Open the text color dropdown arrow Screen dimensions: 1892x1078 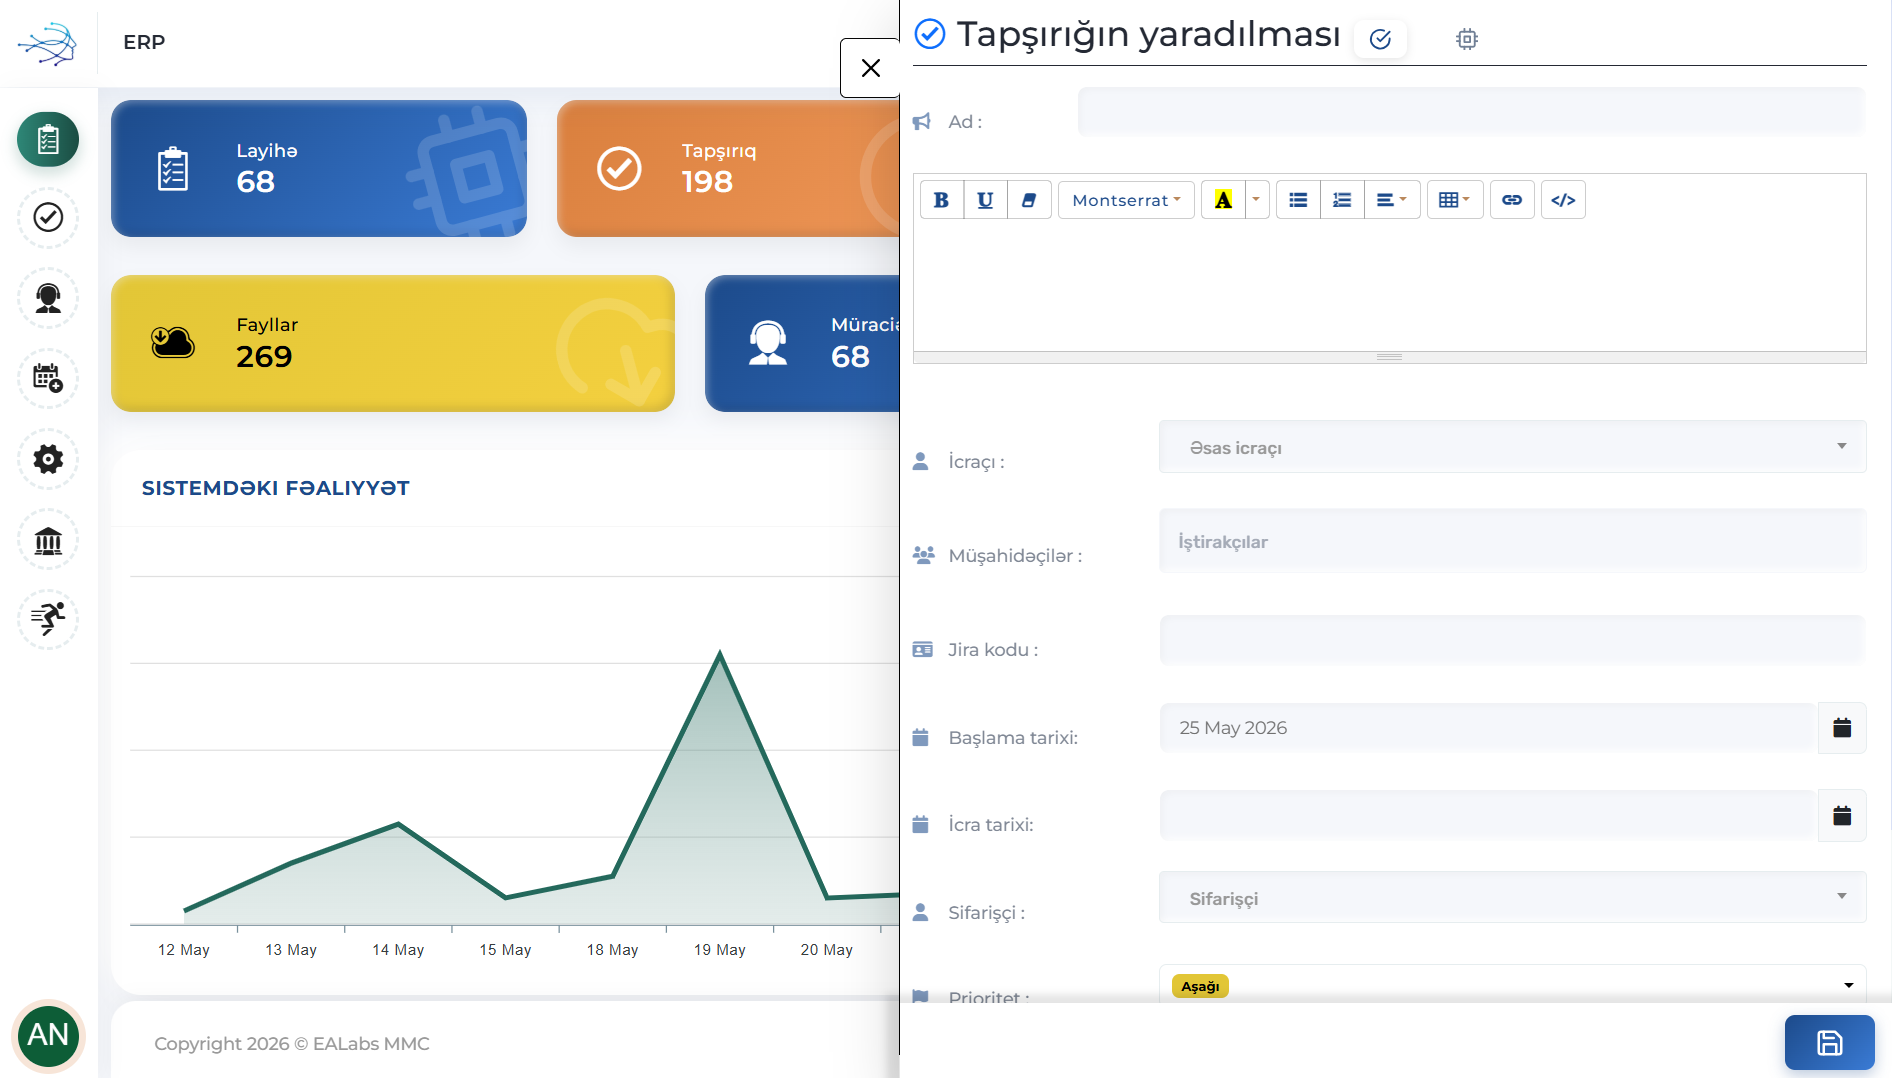pyautogui.click(x=1256, y=200)
